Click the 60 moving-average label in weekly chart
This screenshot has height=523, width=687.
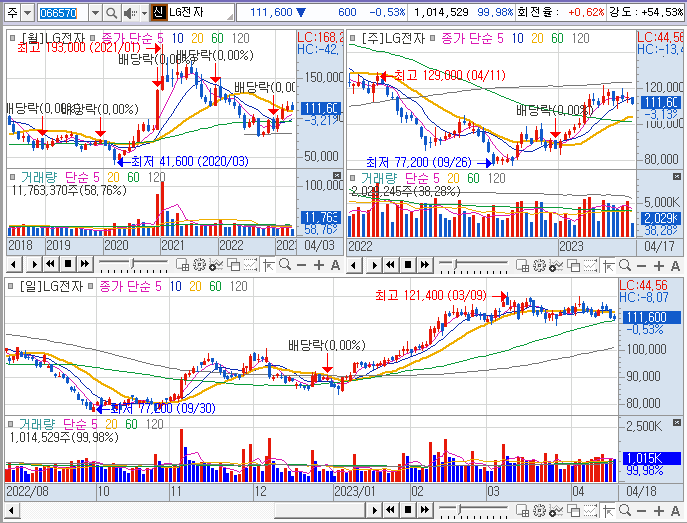557,39
